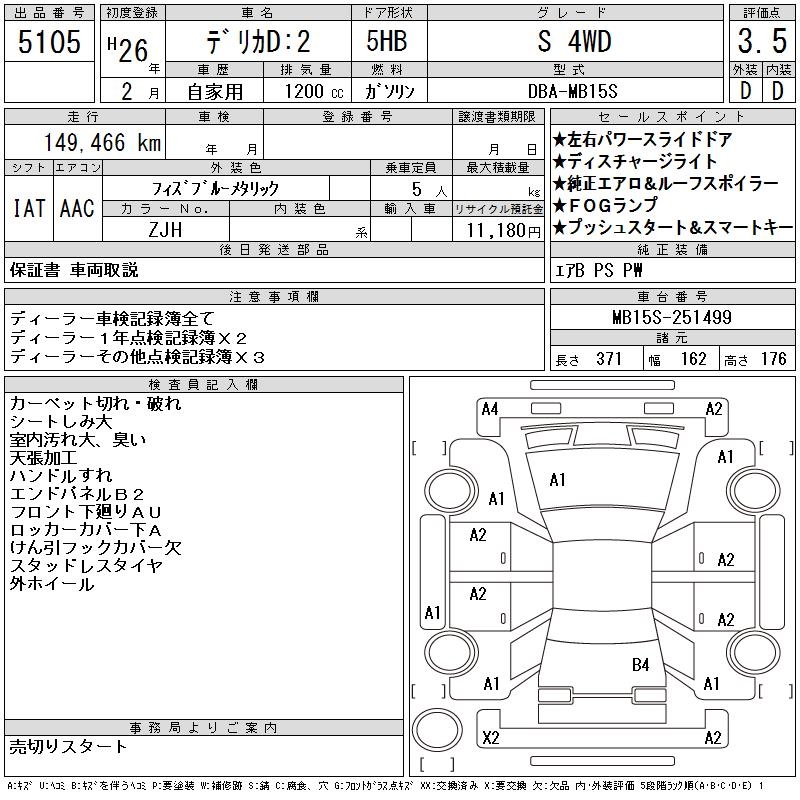Click inspector note フロント下廻りAU
800x800 pixels.
point(86,512)
